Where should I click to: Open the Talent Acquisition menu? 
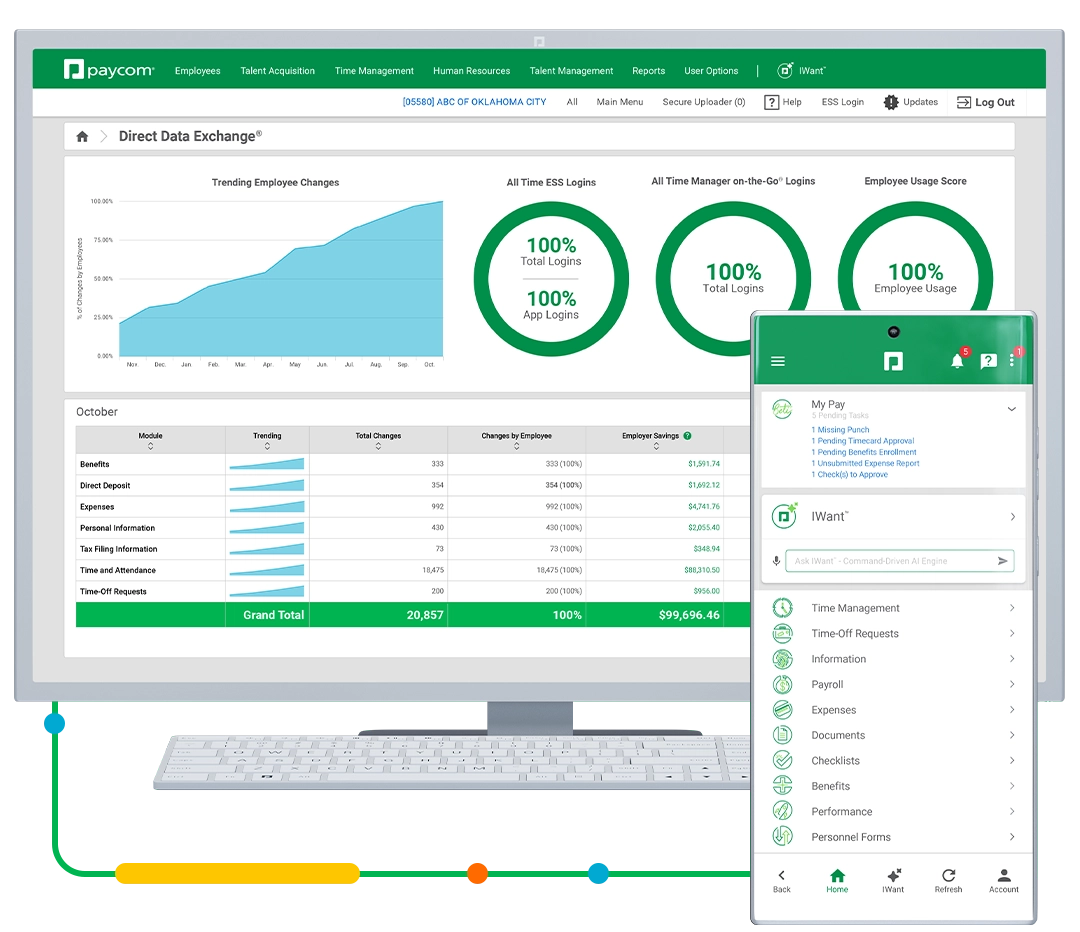277,71
